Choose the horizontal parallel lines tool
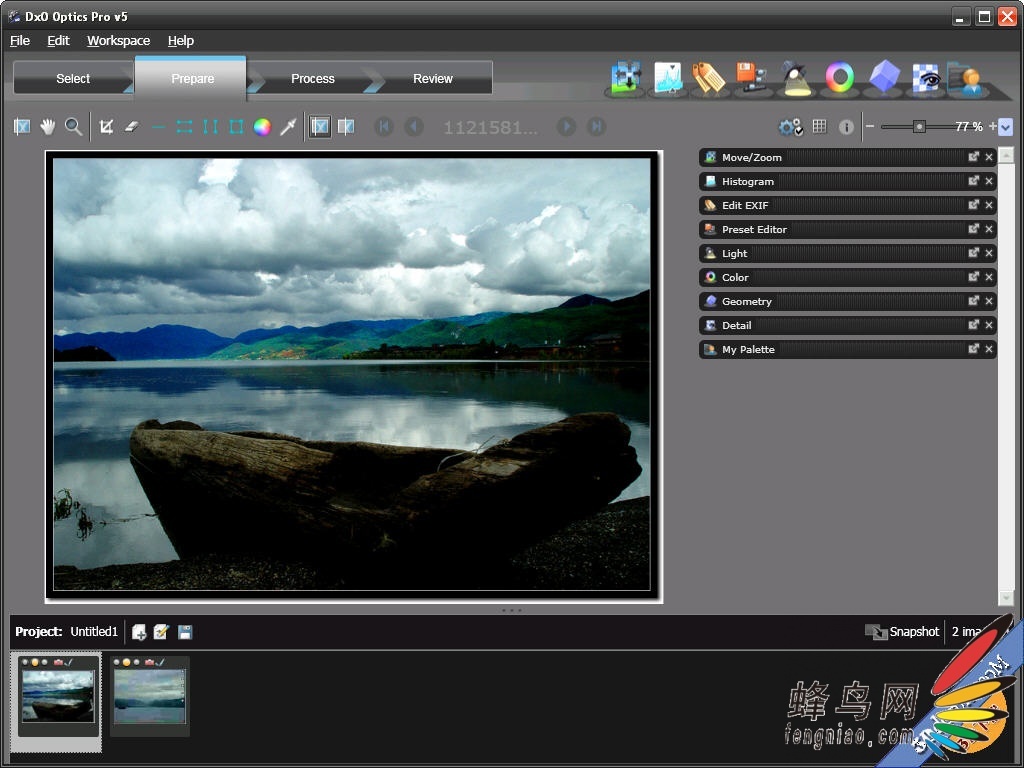Viewport: 1024px width, 768px height. 184,127
